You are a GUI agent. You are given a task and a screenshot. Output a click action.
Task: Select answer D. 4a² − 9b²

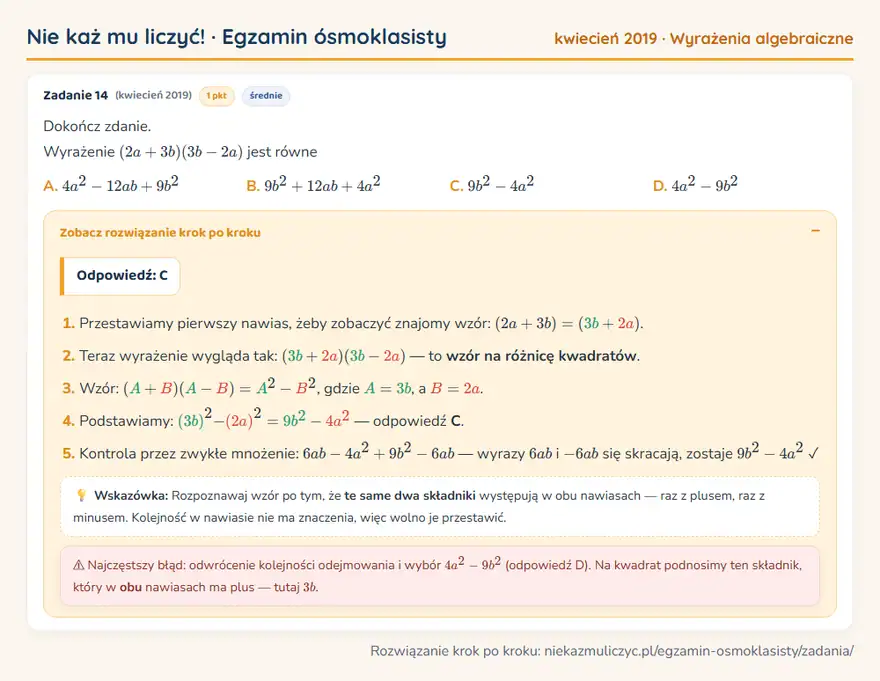[695, 184]
